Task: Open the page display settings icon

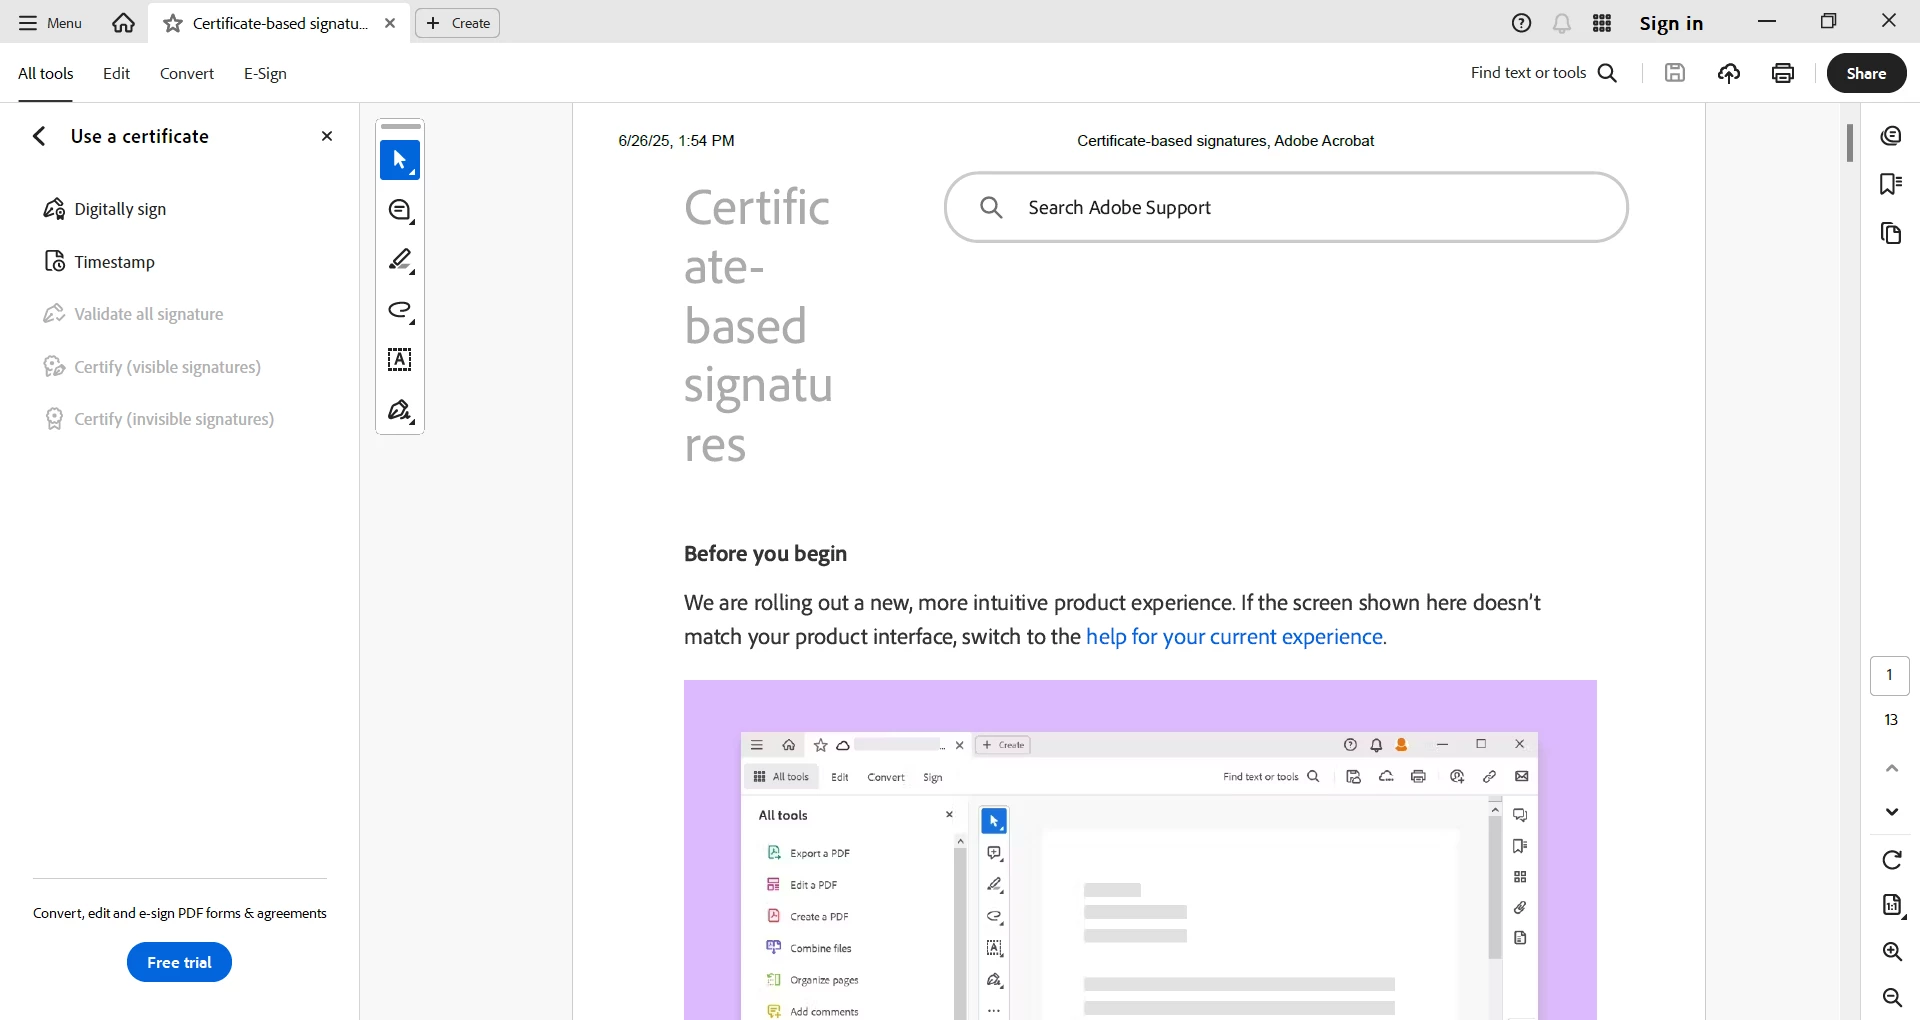Action: pyautogui.click(x=1892, y=906)
